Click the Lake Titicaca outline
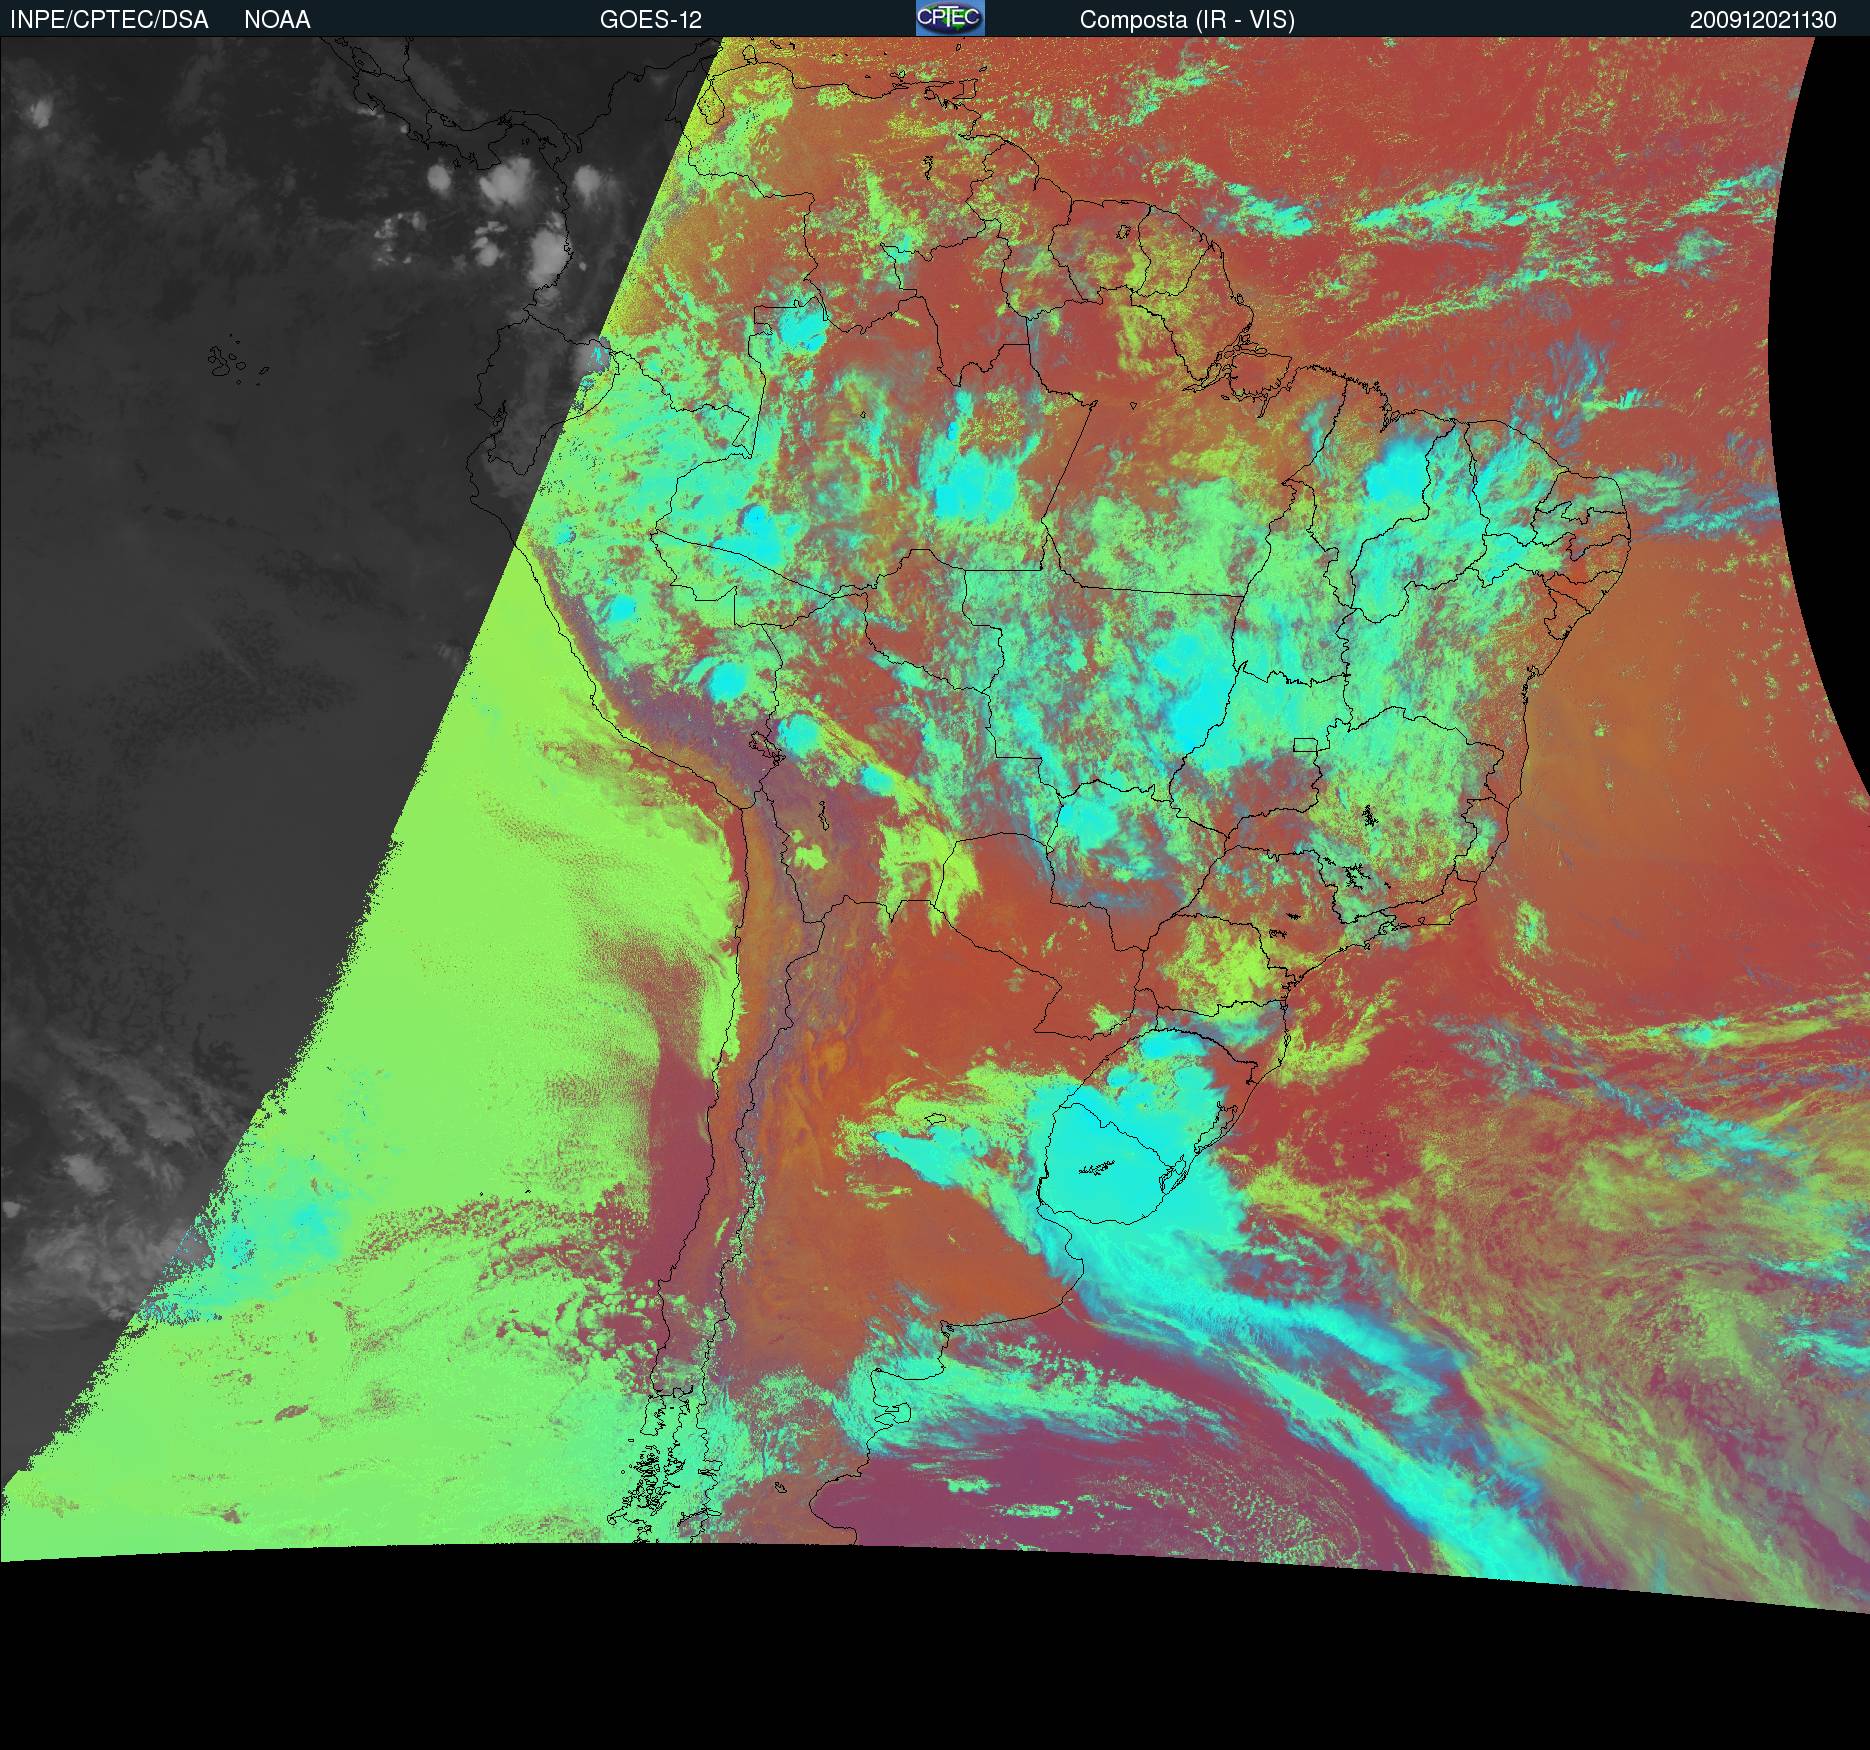 765,745
